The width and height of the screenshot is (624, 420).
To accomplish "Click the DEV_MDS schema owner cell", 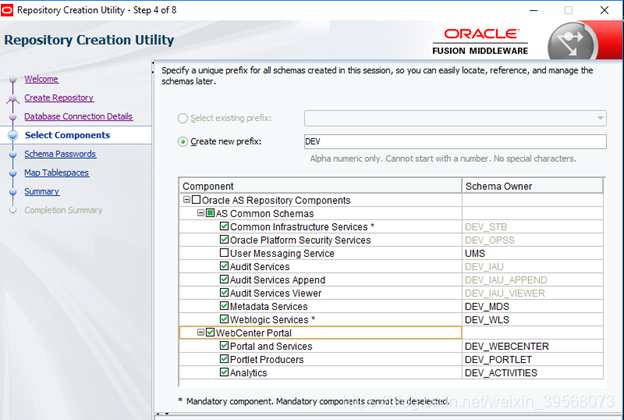I will [x=532, y=307].
